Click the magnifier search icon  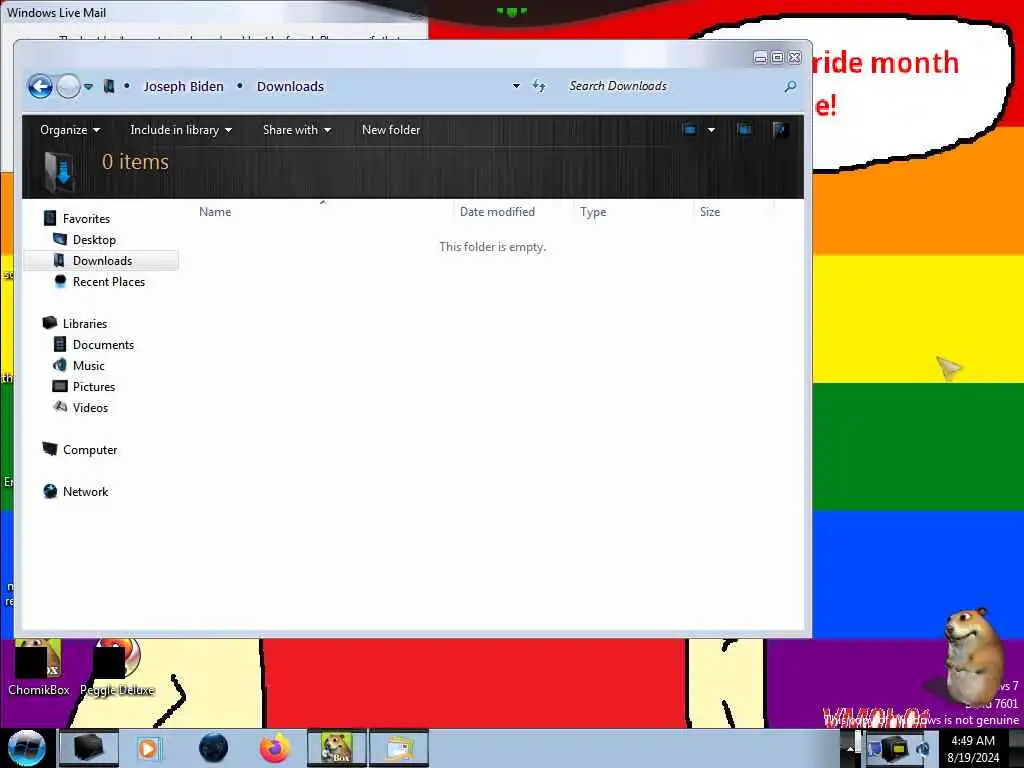pyautogui.click(x=790, y=86)
